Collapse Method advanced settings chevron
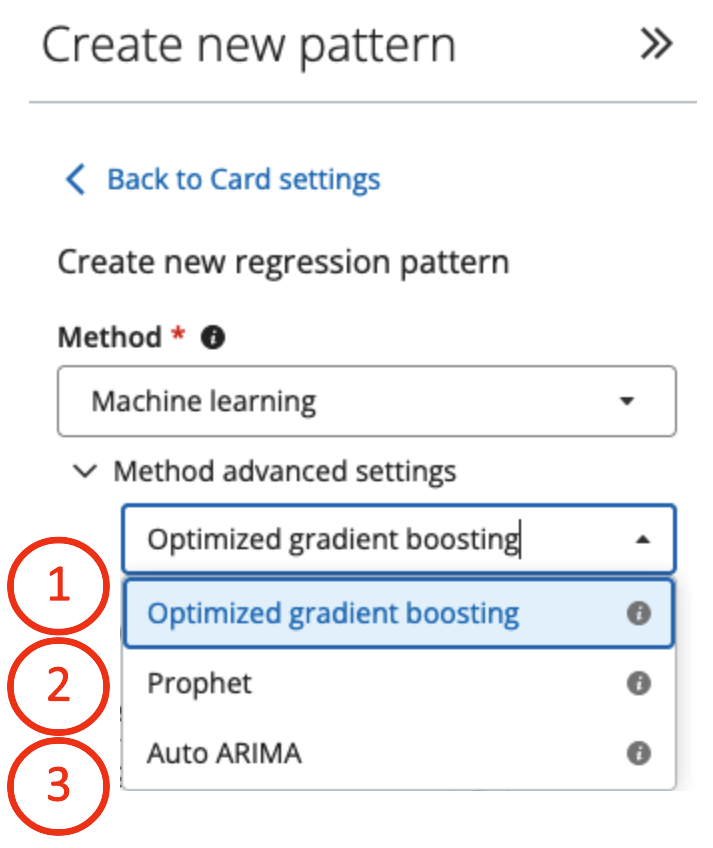The height and width of the screenshot is (848, 713). coord(88,471)
